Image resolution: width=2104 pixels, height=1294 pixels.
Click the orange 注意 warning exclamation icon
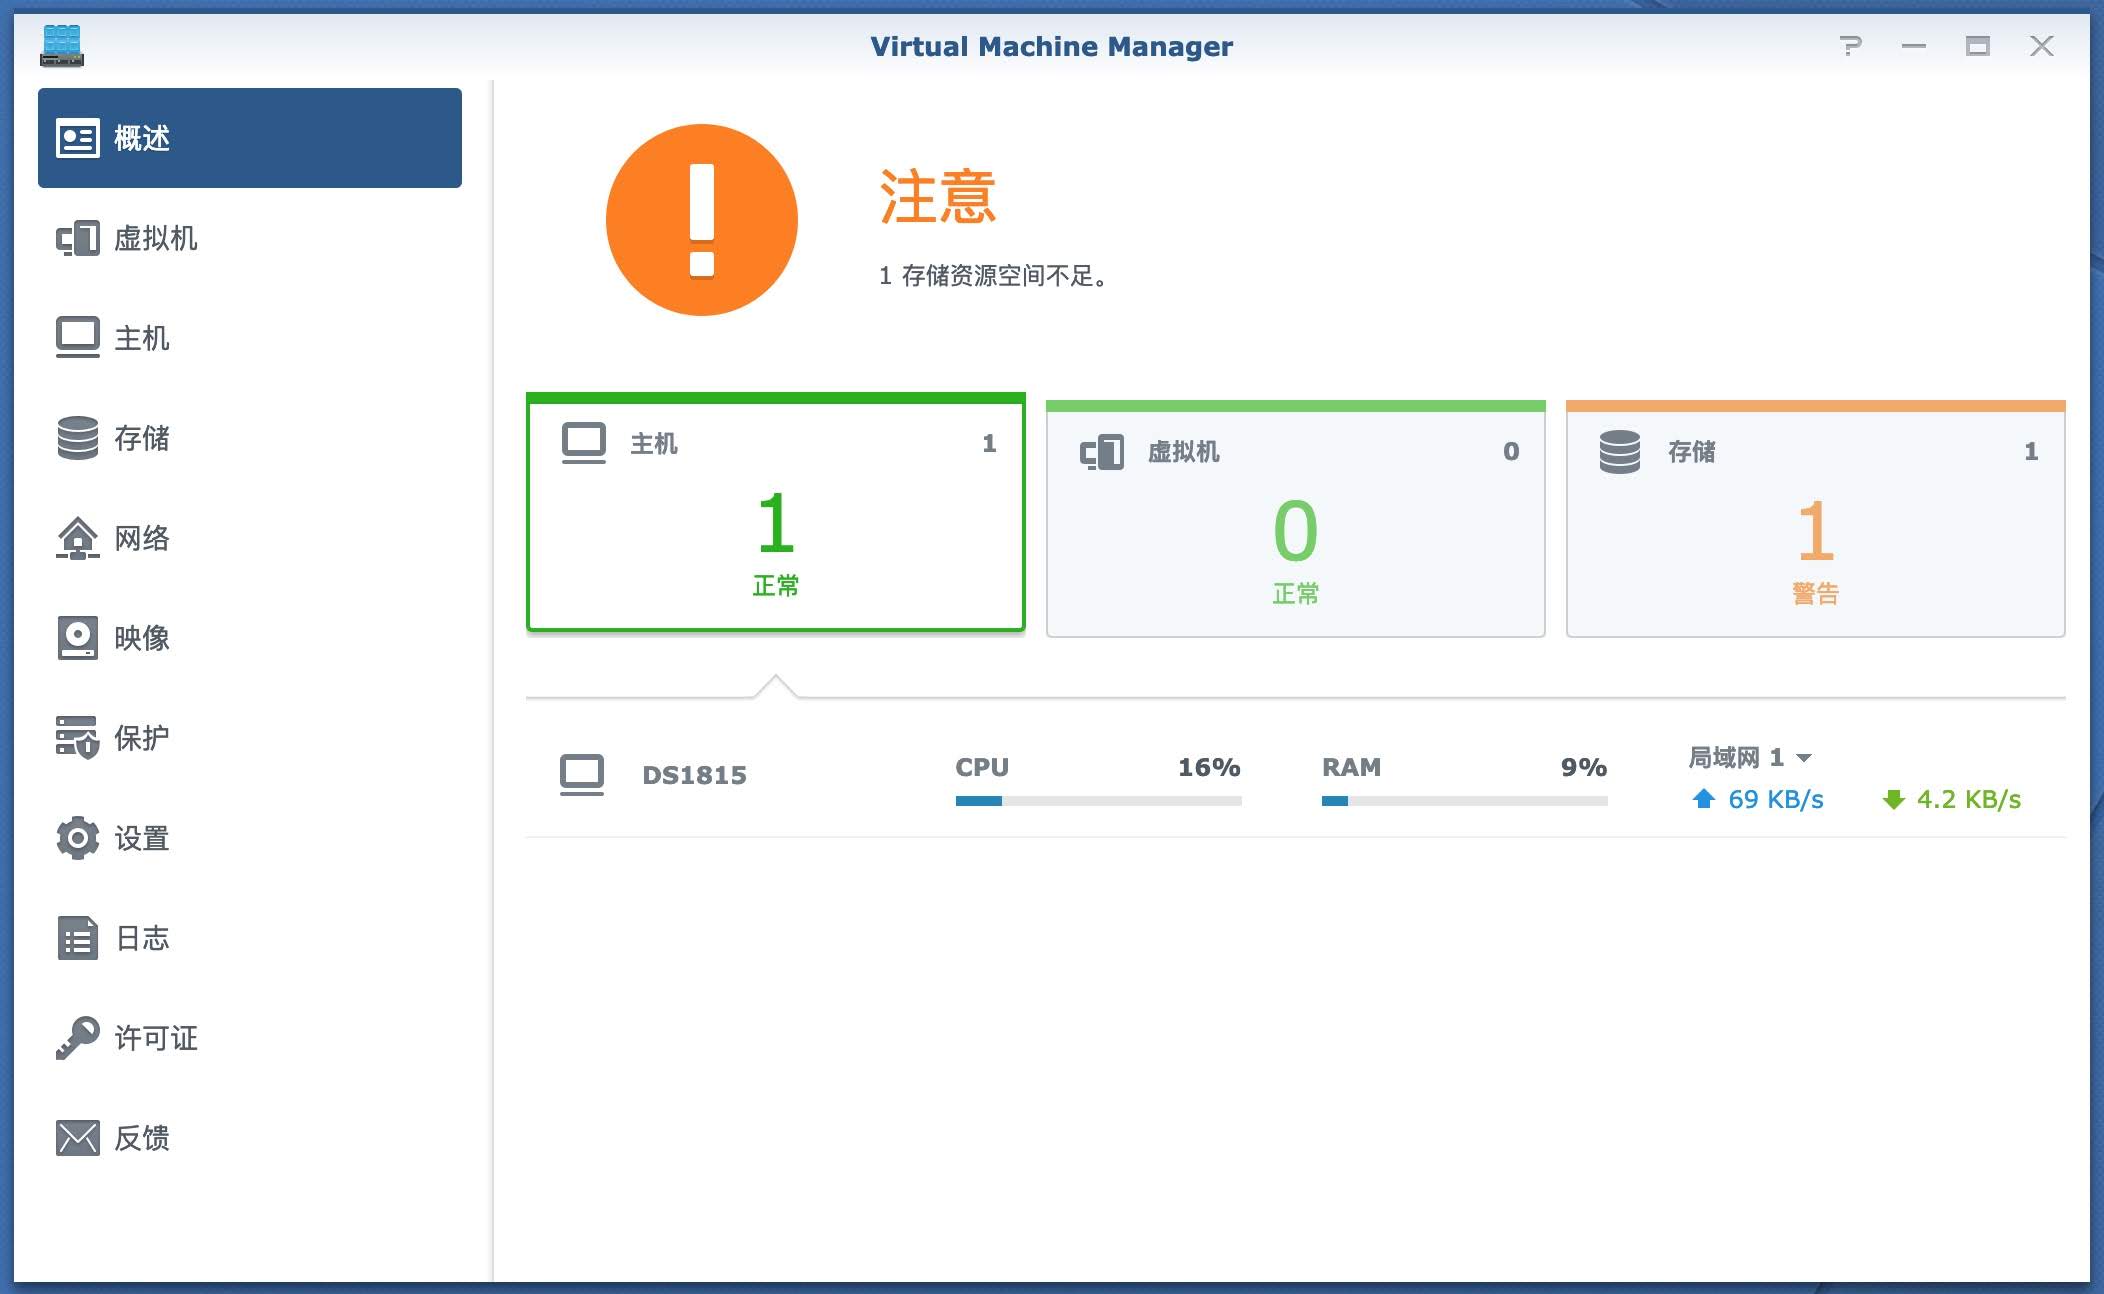pyautogui.click(x=702, y=220)
